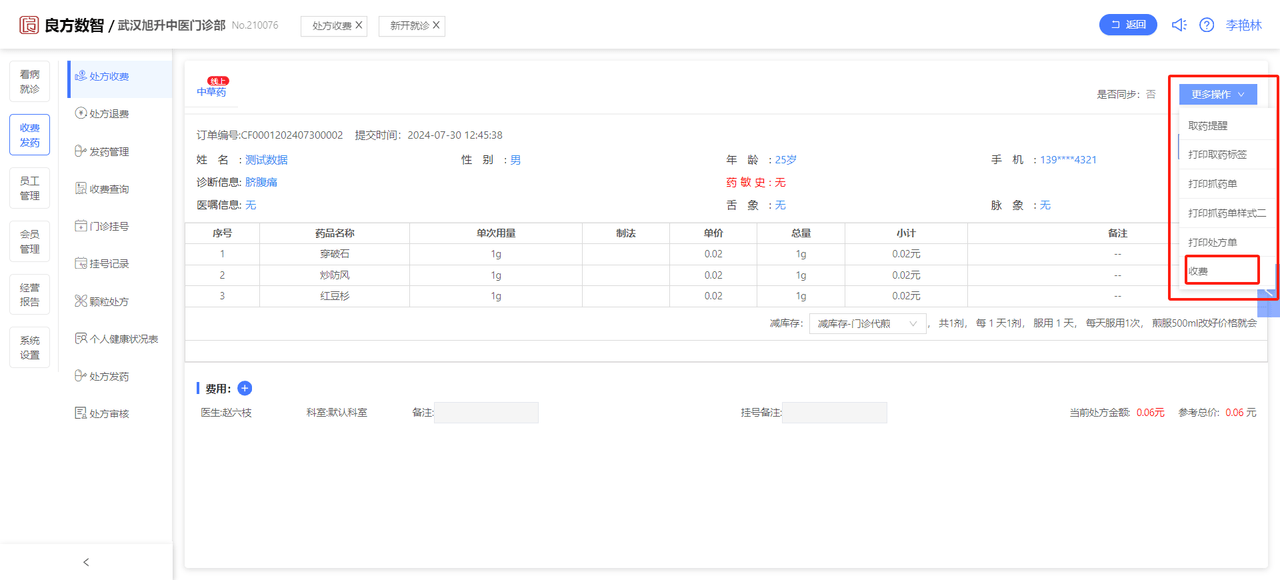
Task: Click the 药品名称 column header
Action: pos(334,233)
